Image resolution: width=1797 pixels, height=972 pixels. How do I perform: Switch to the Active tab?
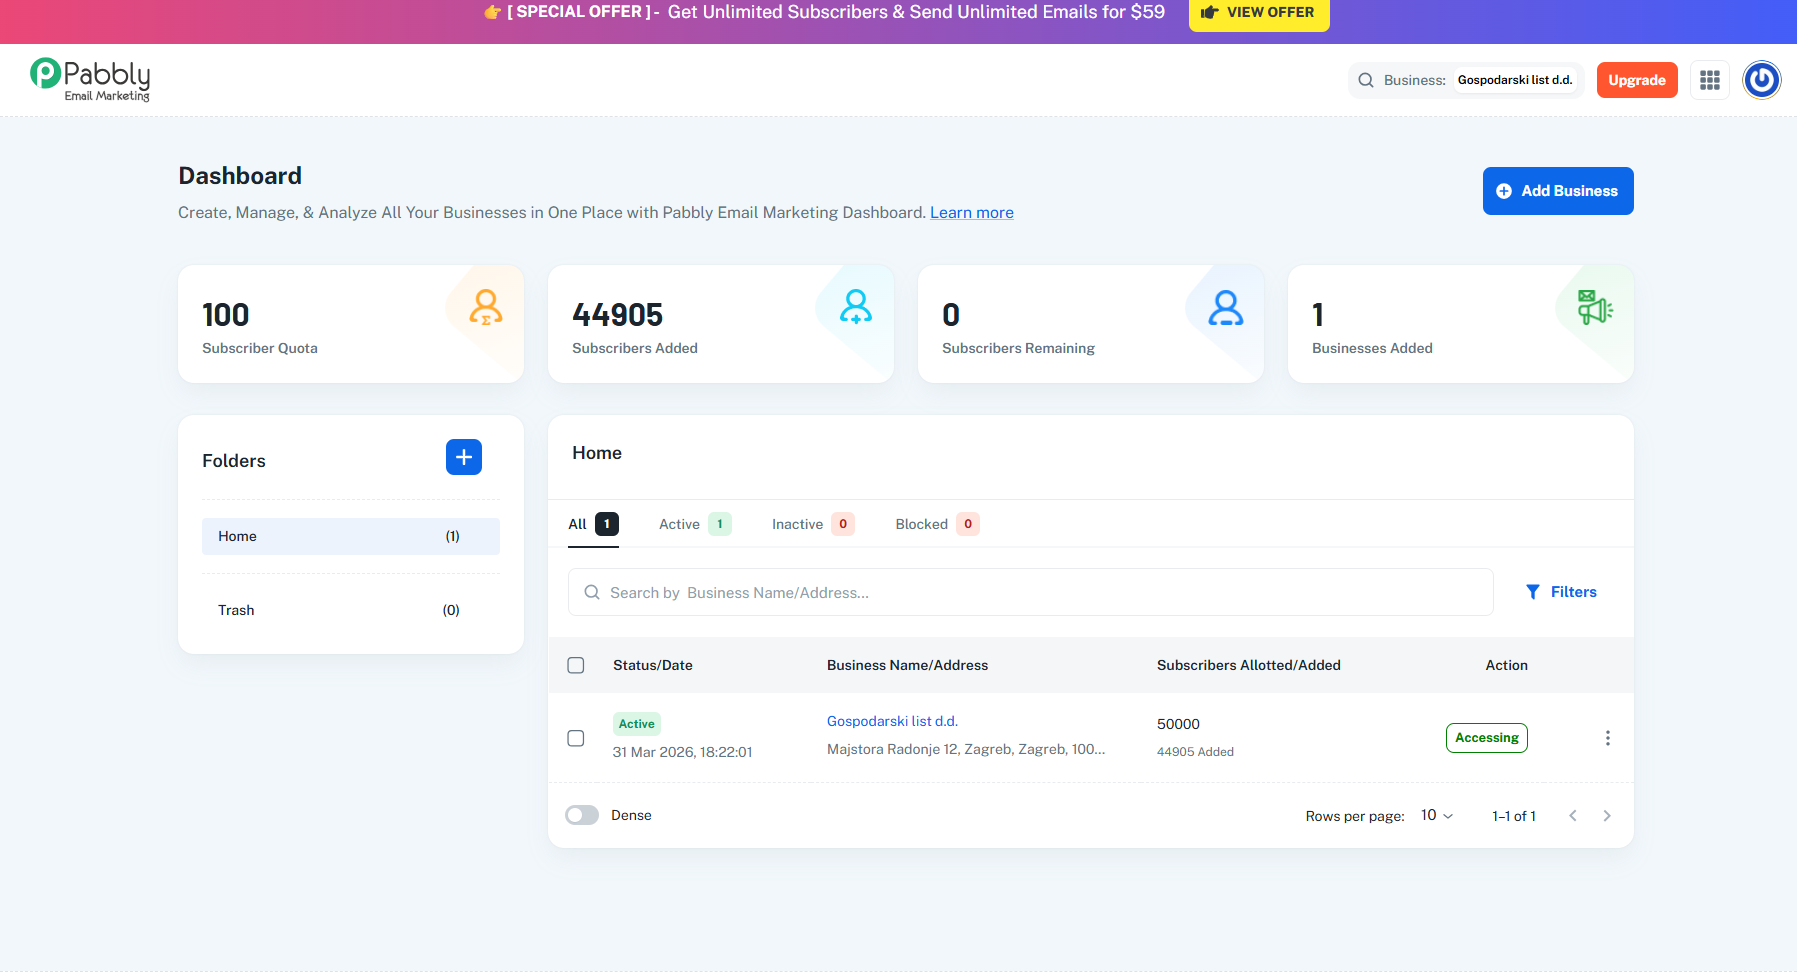point(695,524)
